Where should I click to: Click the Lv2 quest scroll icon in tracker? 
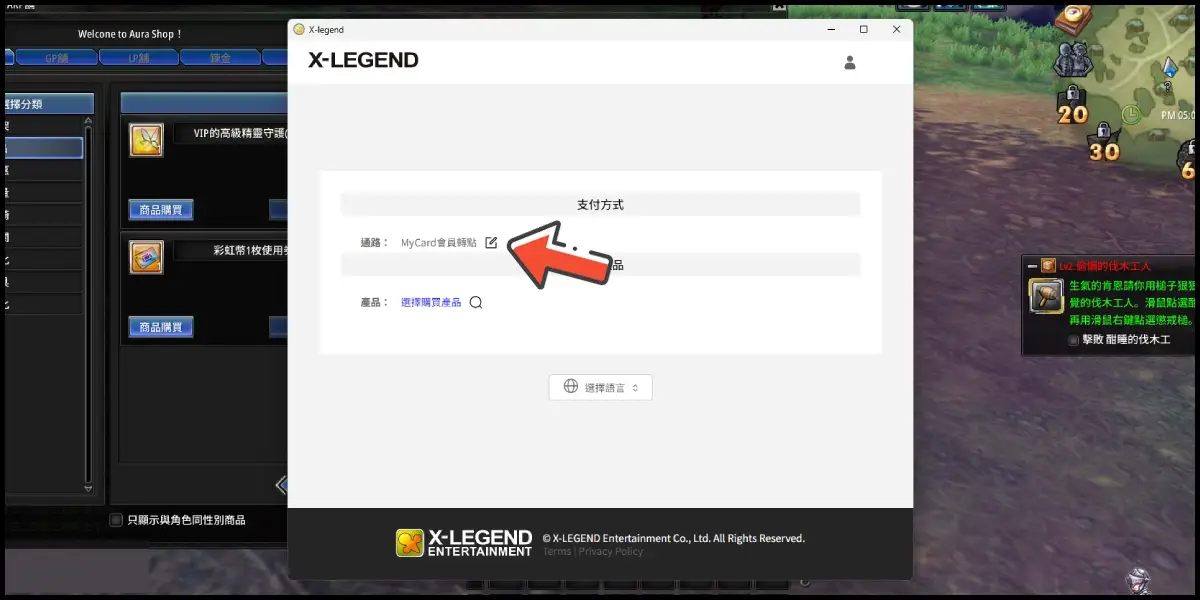click(1048, 266)
